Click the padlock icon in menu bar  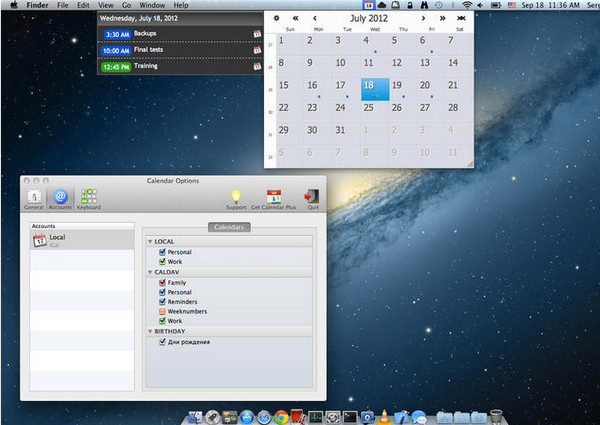click(410, 5)
